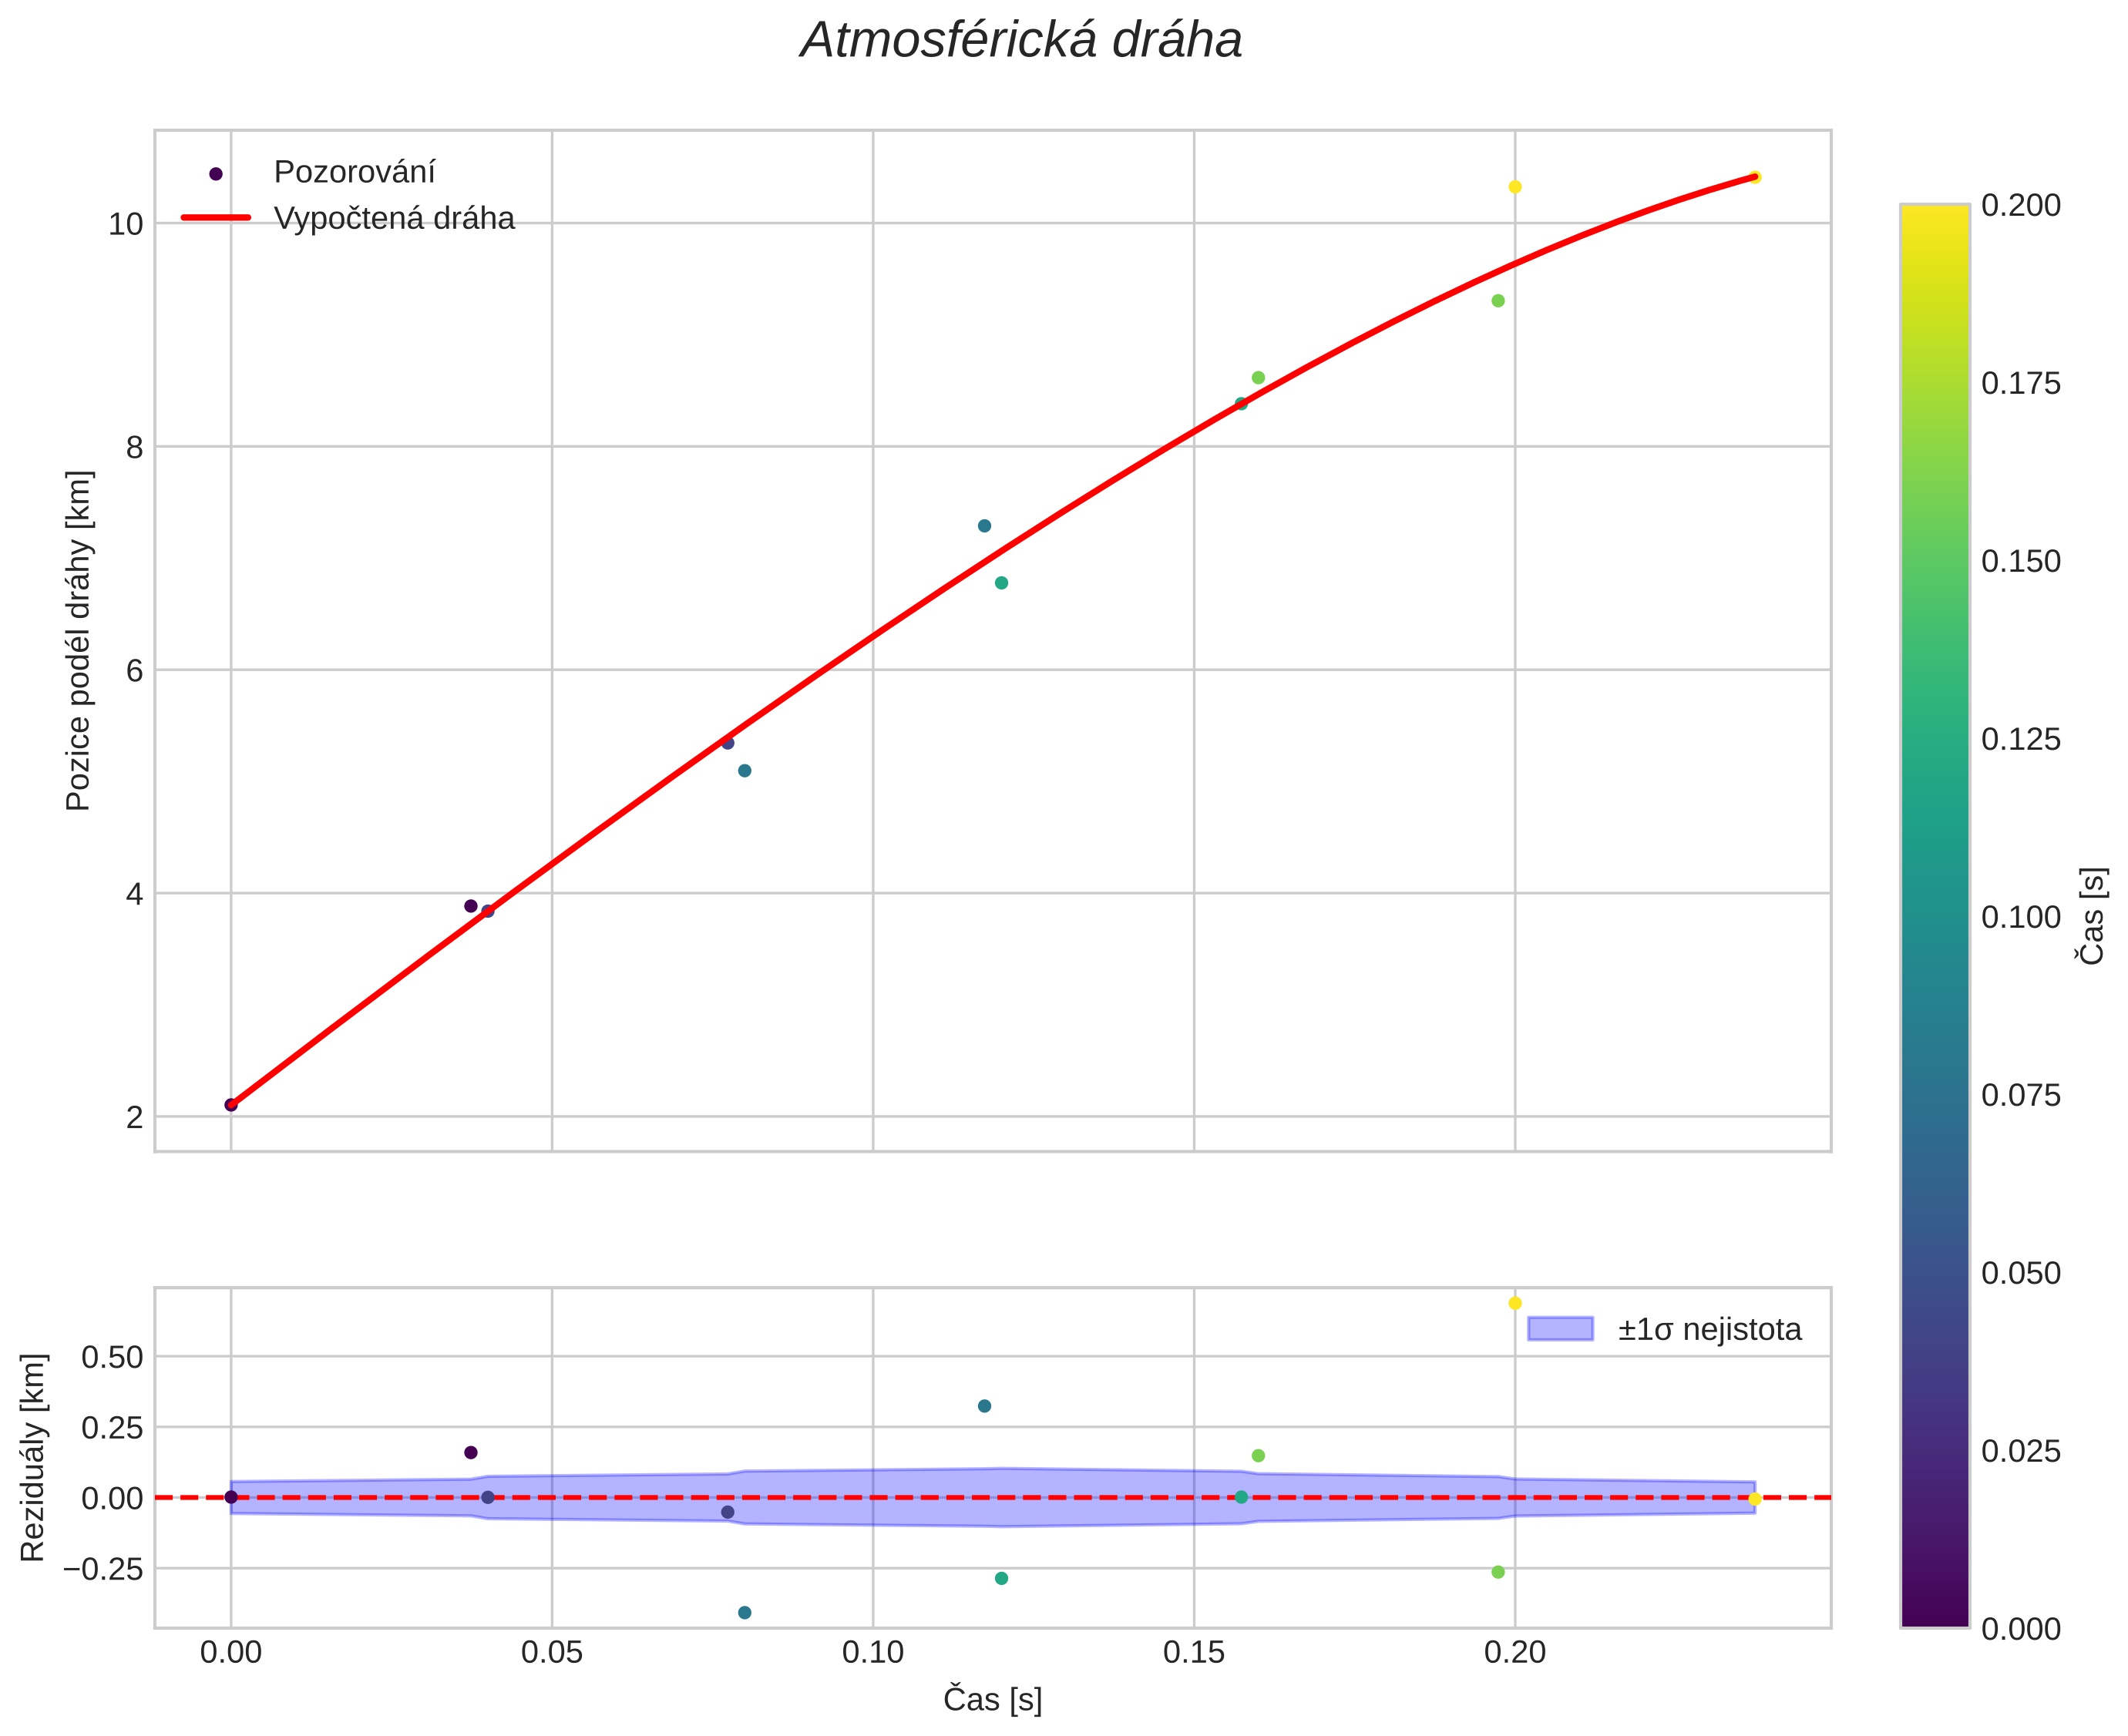Click the '±1σ nejistota' legend patch
Image resolution: width=2128 pixels, height=1736 pixels.
1560,1329
